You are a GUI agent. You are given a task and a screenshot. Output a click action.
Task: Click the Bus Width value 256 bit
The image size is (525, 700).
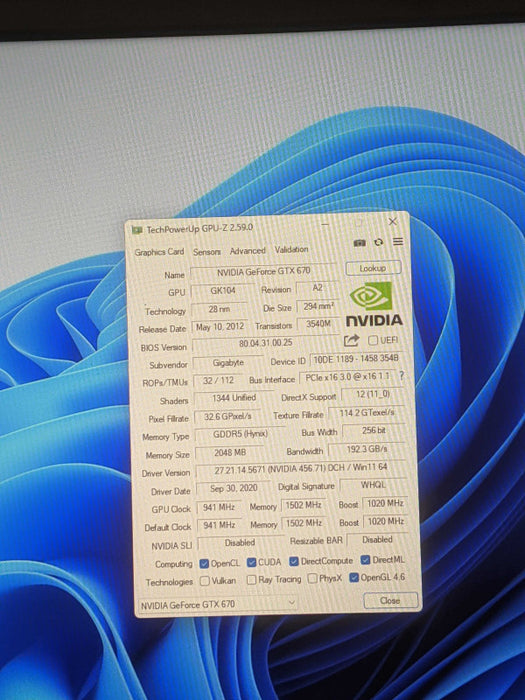click(374, 430)
